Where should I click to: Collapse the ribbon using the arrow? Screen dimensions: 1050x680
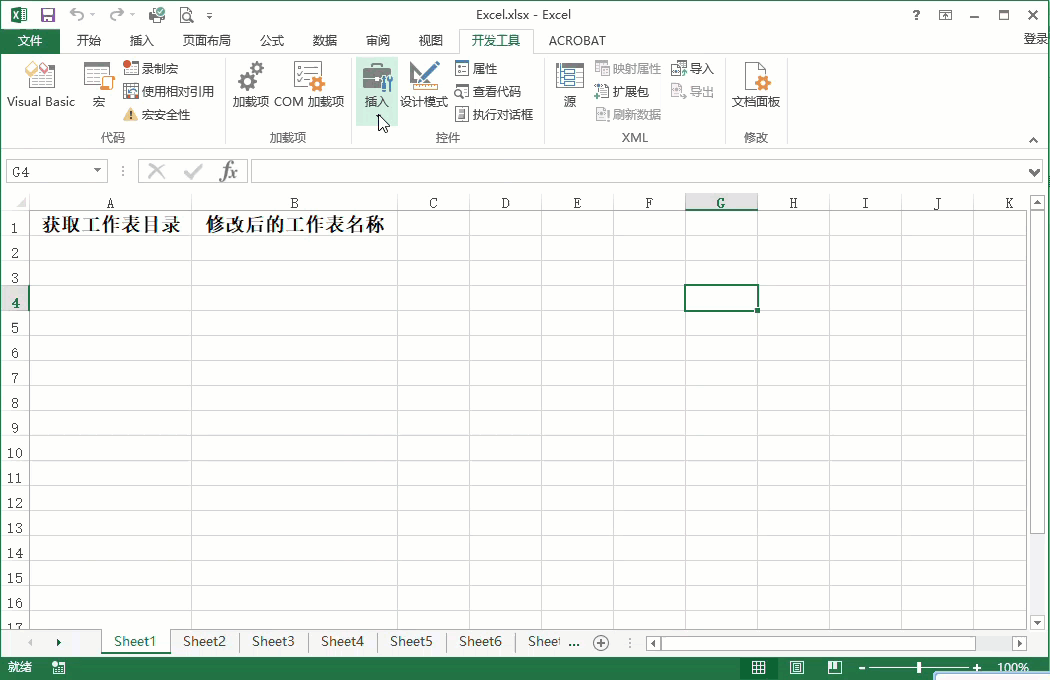click(1033, 139)
